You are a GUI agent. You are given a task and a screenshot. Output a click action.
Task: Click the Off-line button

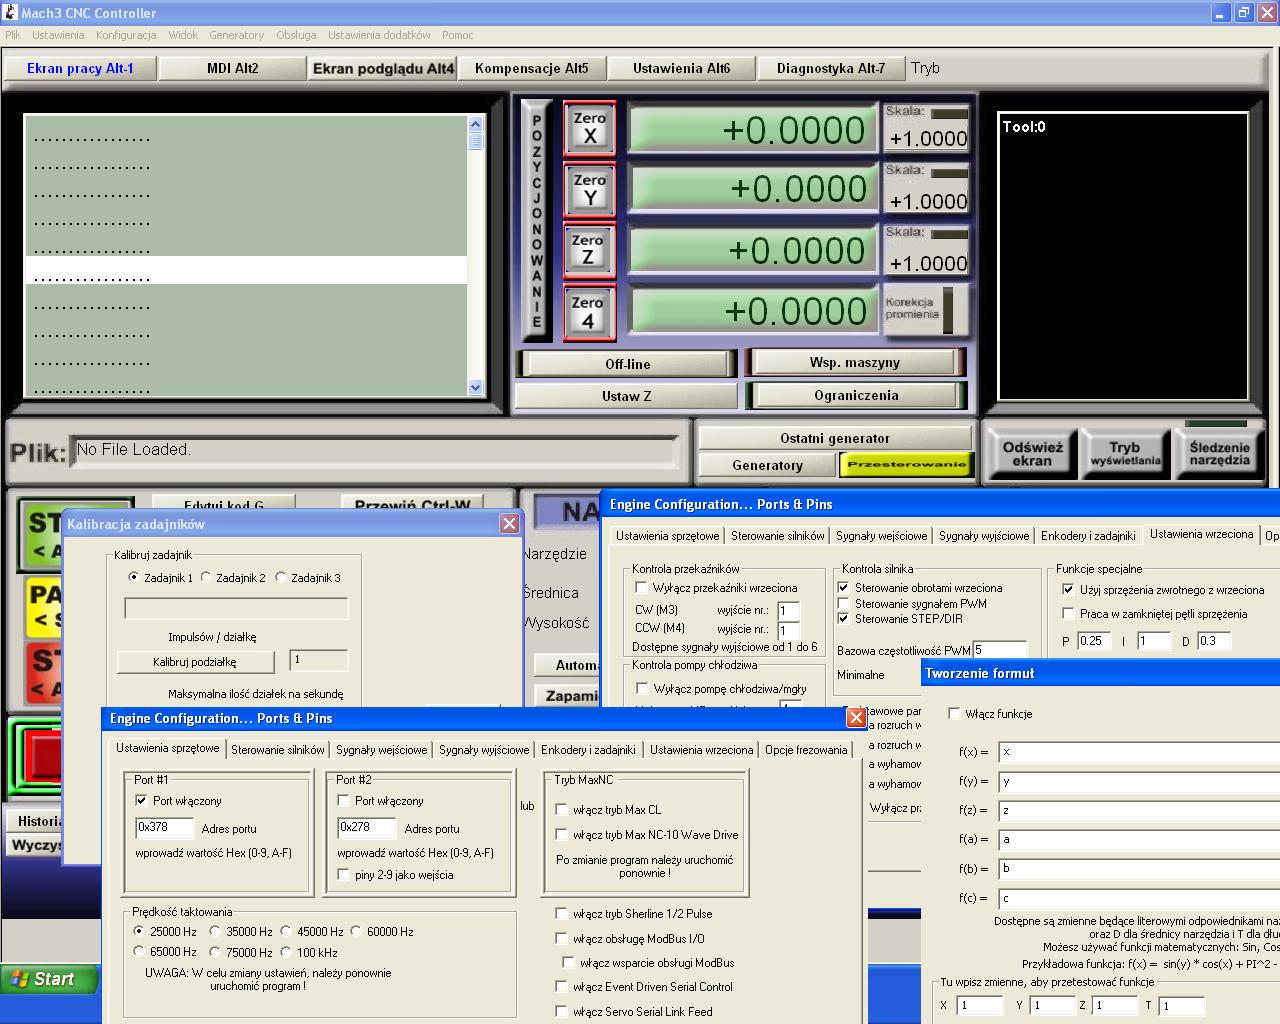click(x=627, y=364)
